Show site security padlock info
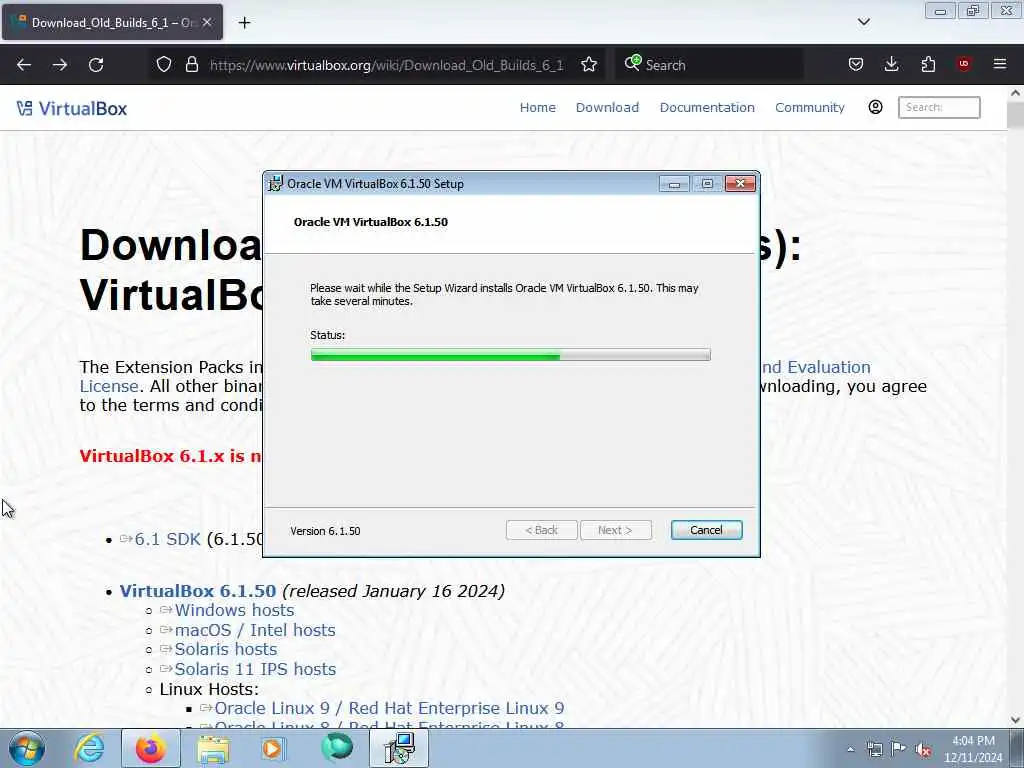This screenshot has height=768, width=1024. (x=191, y=64)
